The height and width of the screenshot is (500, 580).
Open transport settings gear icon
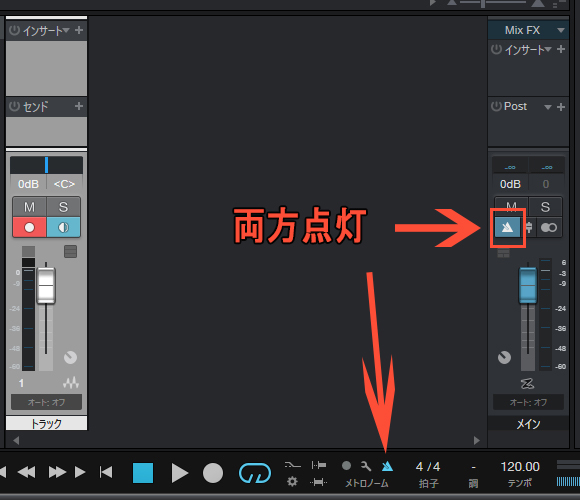[292, 482]
